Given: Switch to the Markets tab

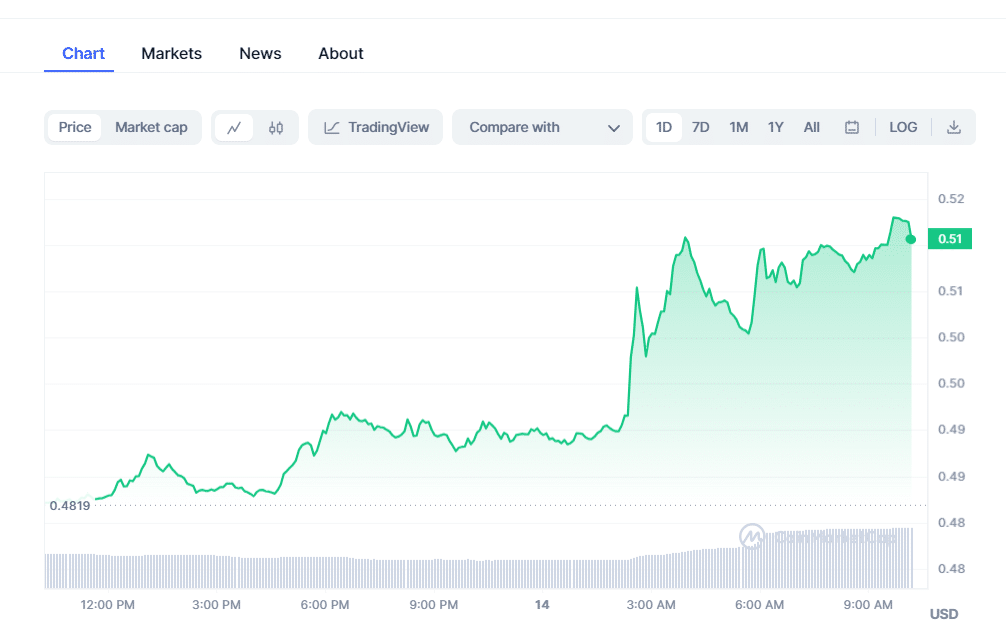Looking at the screenshot, I should pos(171,53).
